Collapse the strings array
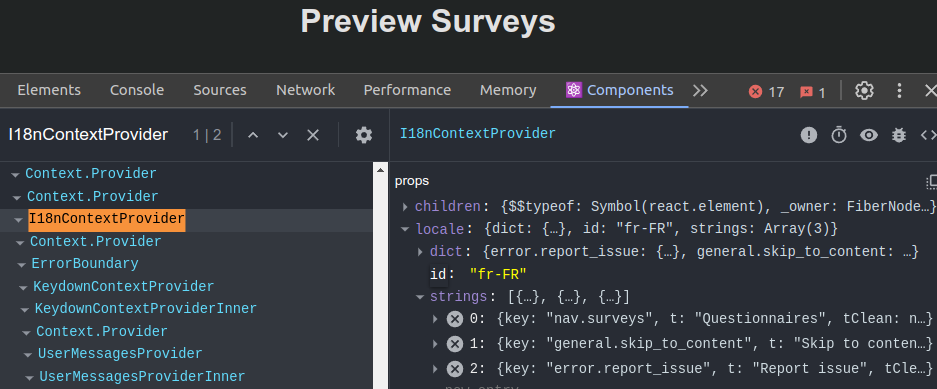 click(x=420, y=297)
